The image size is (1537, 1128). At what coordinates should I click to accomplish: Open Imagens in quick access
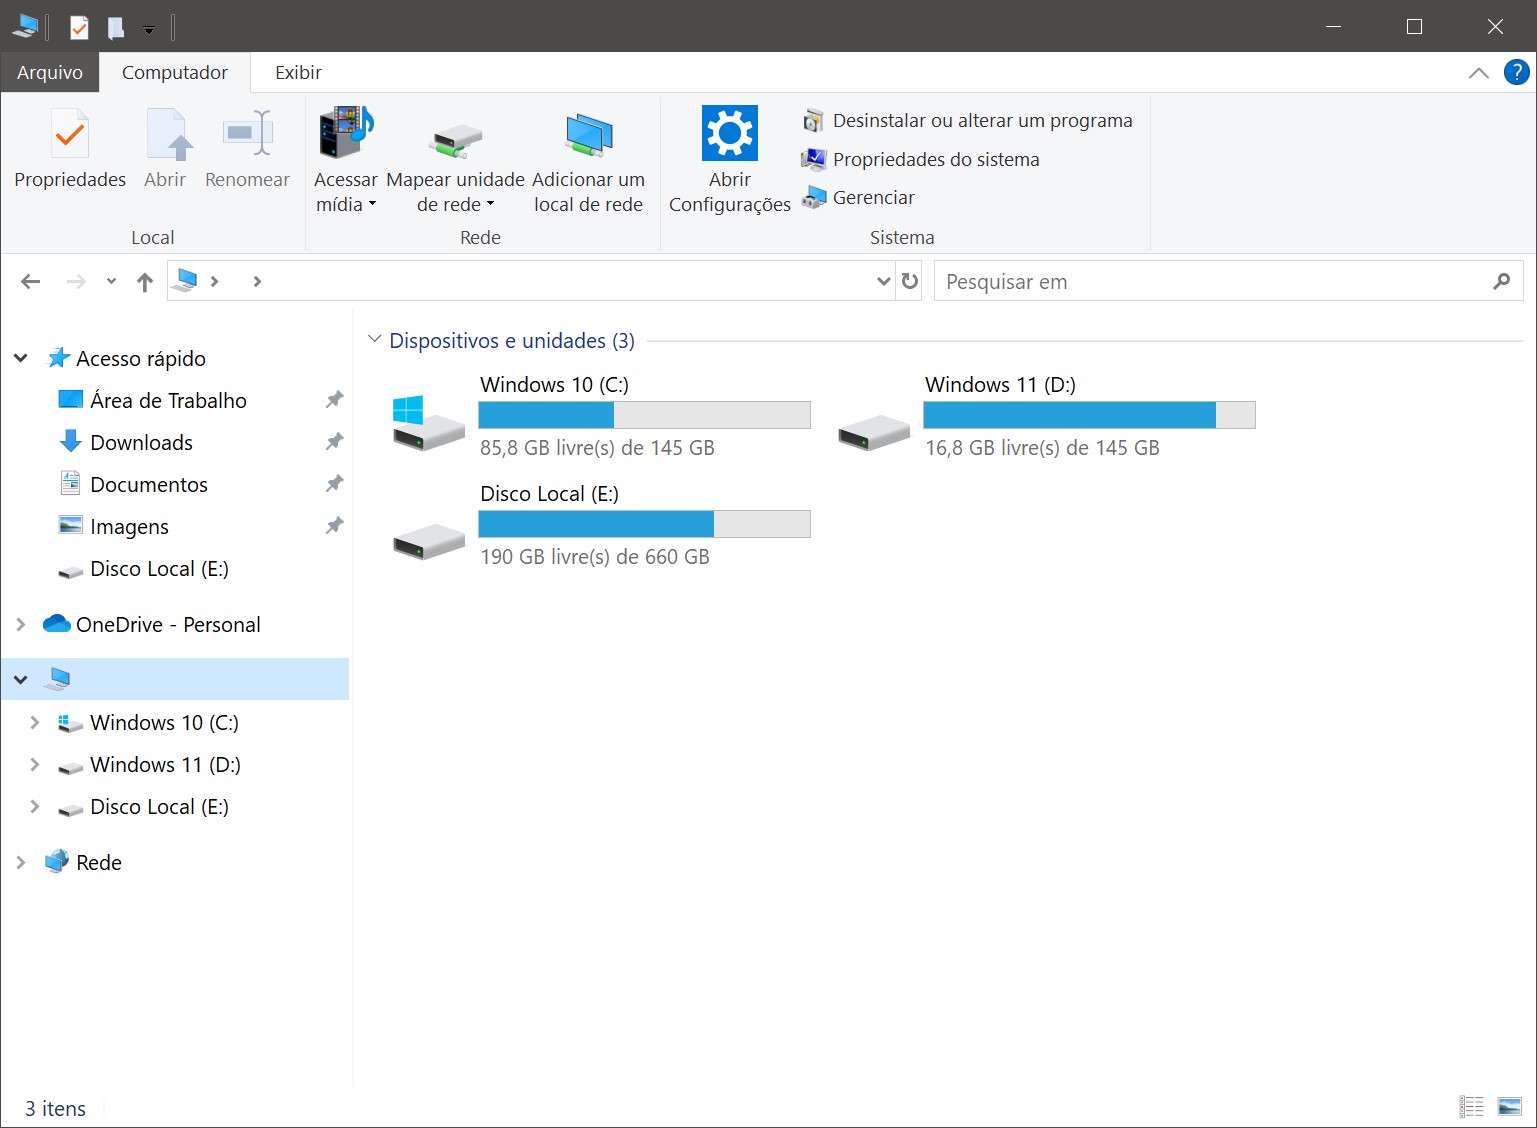(x=114, y=526)
